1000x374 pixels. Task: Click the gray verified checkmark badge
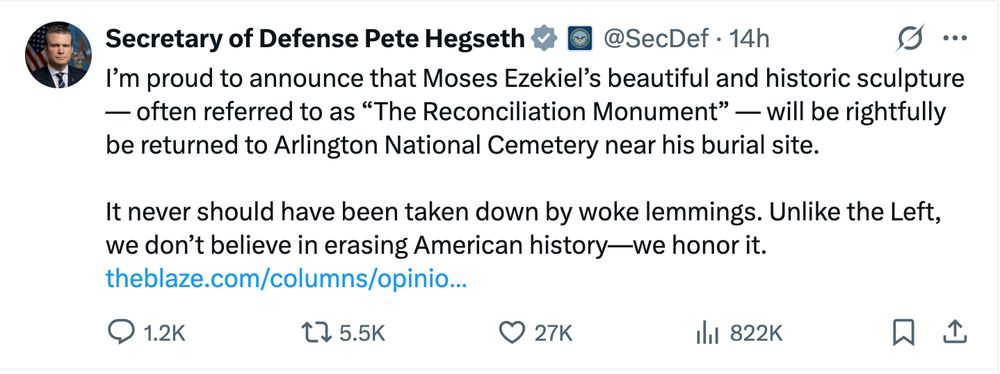tap(544, 39)
